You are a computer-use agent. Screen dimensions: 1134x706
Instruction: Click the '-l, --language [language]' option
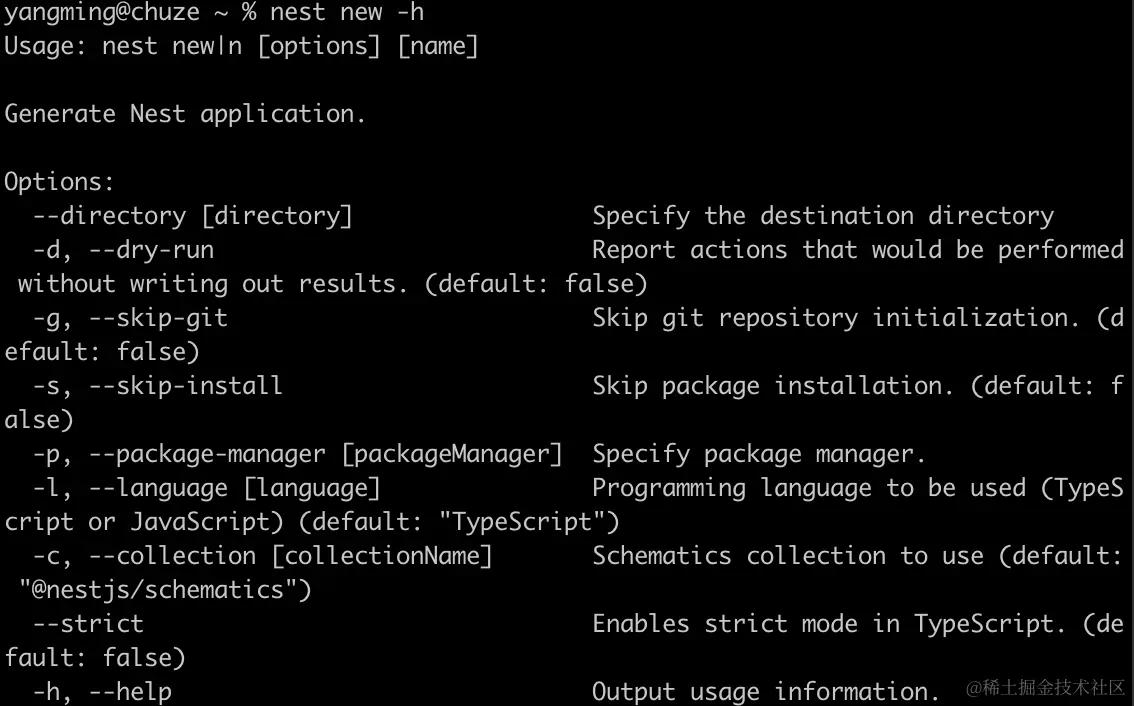pos(206,488)
